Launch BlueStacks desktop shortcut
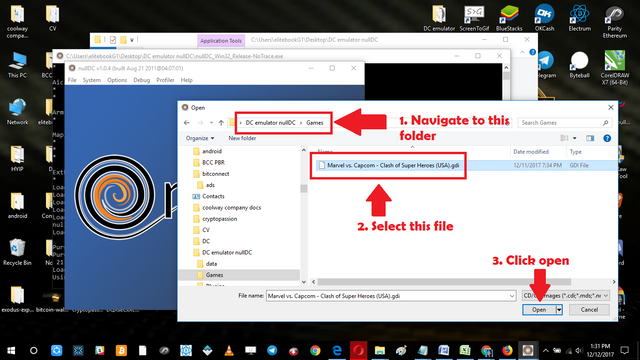Screen dimensions: 640x360 coord(509,18)
